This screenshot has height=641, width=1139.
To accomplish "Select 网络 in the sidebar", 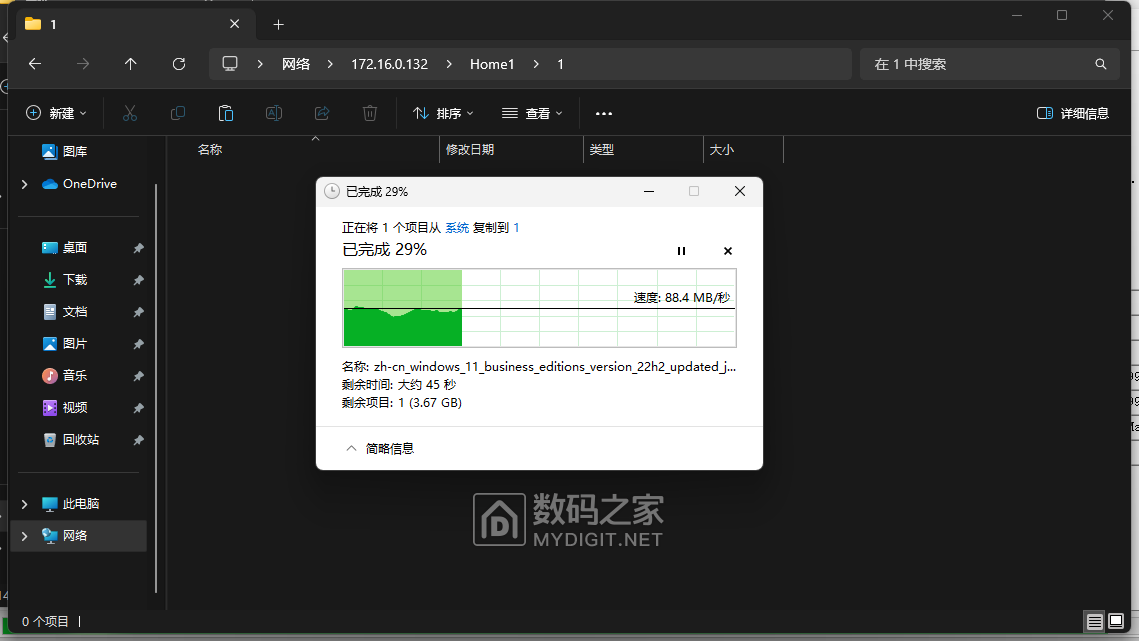I will pyautogui.click(x=74, y=536).
